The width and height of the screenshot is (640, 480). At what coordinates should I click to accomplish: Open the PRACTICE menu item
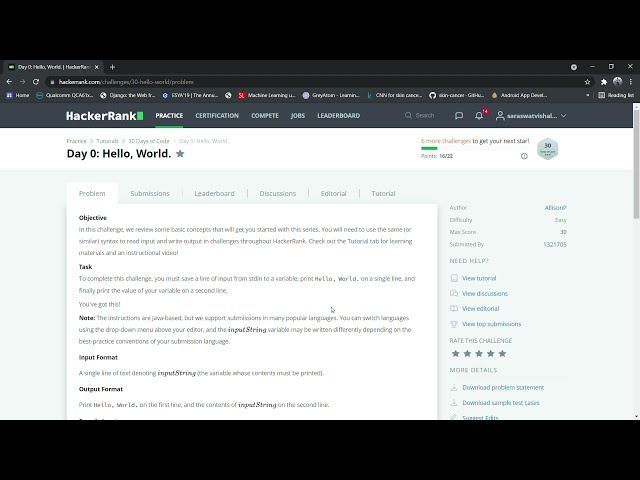point(169,116)
